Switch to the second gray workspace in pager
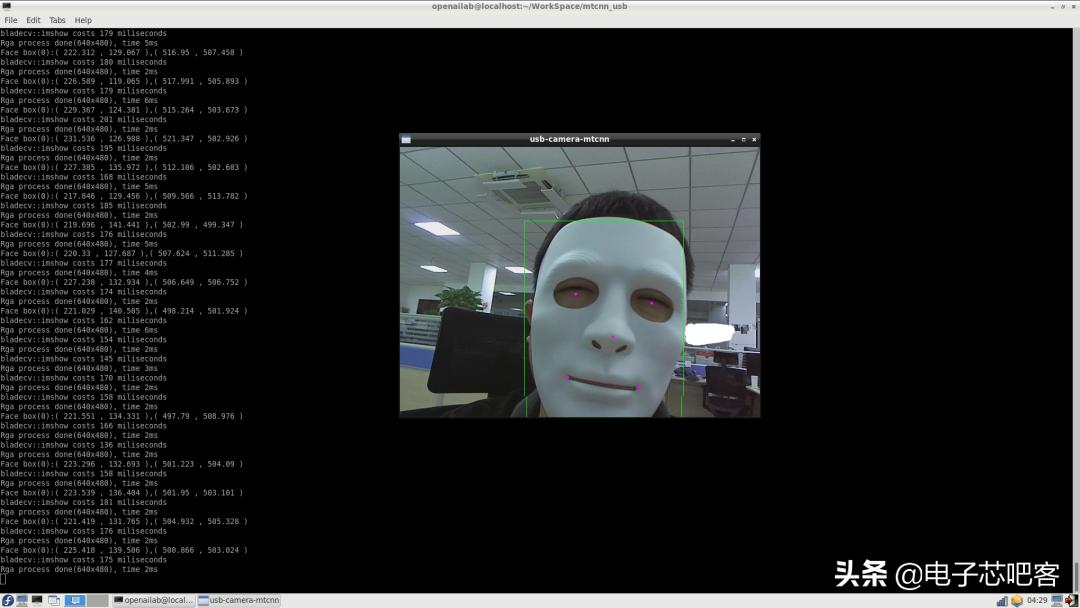This screenshot has width=1080, height=608. [x=98, y=600]
